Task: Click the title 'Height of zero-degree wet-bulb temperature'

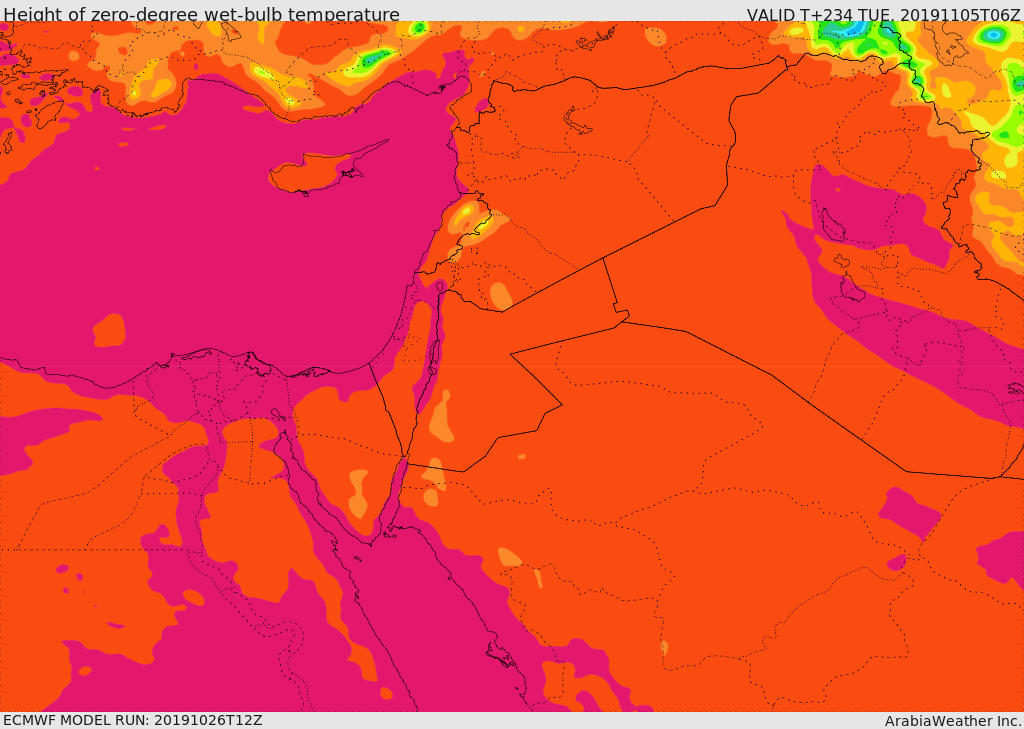Action: tap(201, 14)
